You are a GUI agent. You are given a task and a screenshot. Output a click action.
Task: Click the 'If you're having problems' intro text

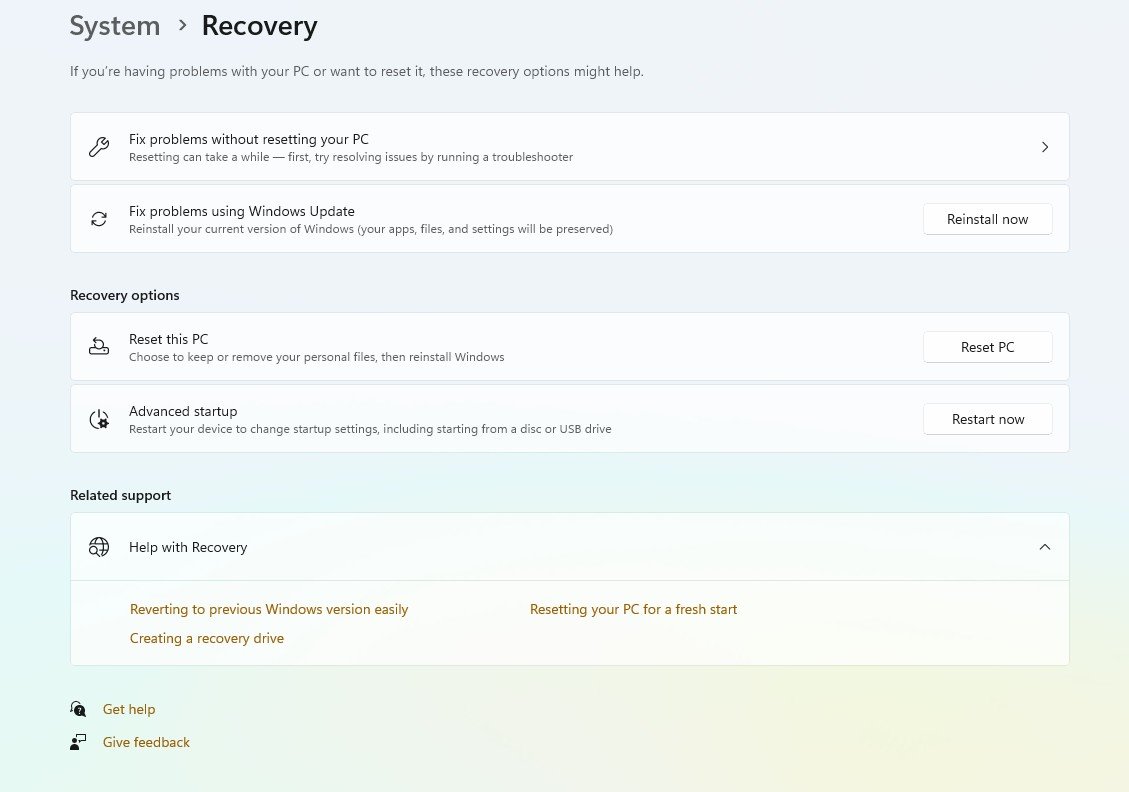[x=356, y=71]
